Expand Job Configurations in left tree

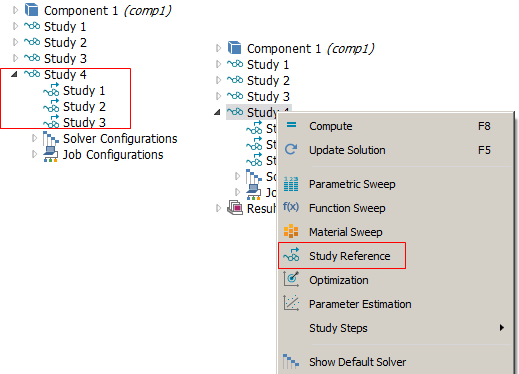click(x=34, y=154)
